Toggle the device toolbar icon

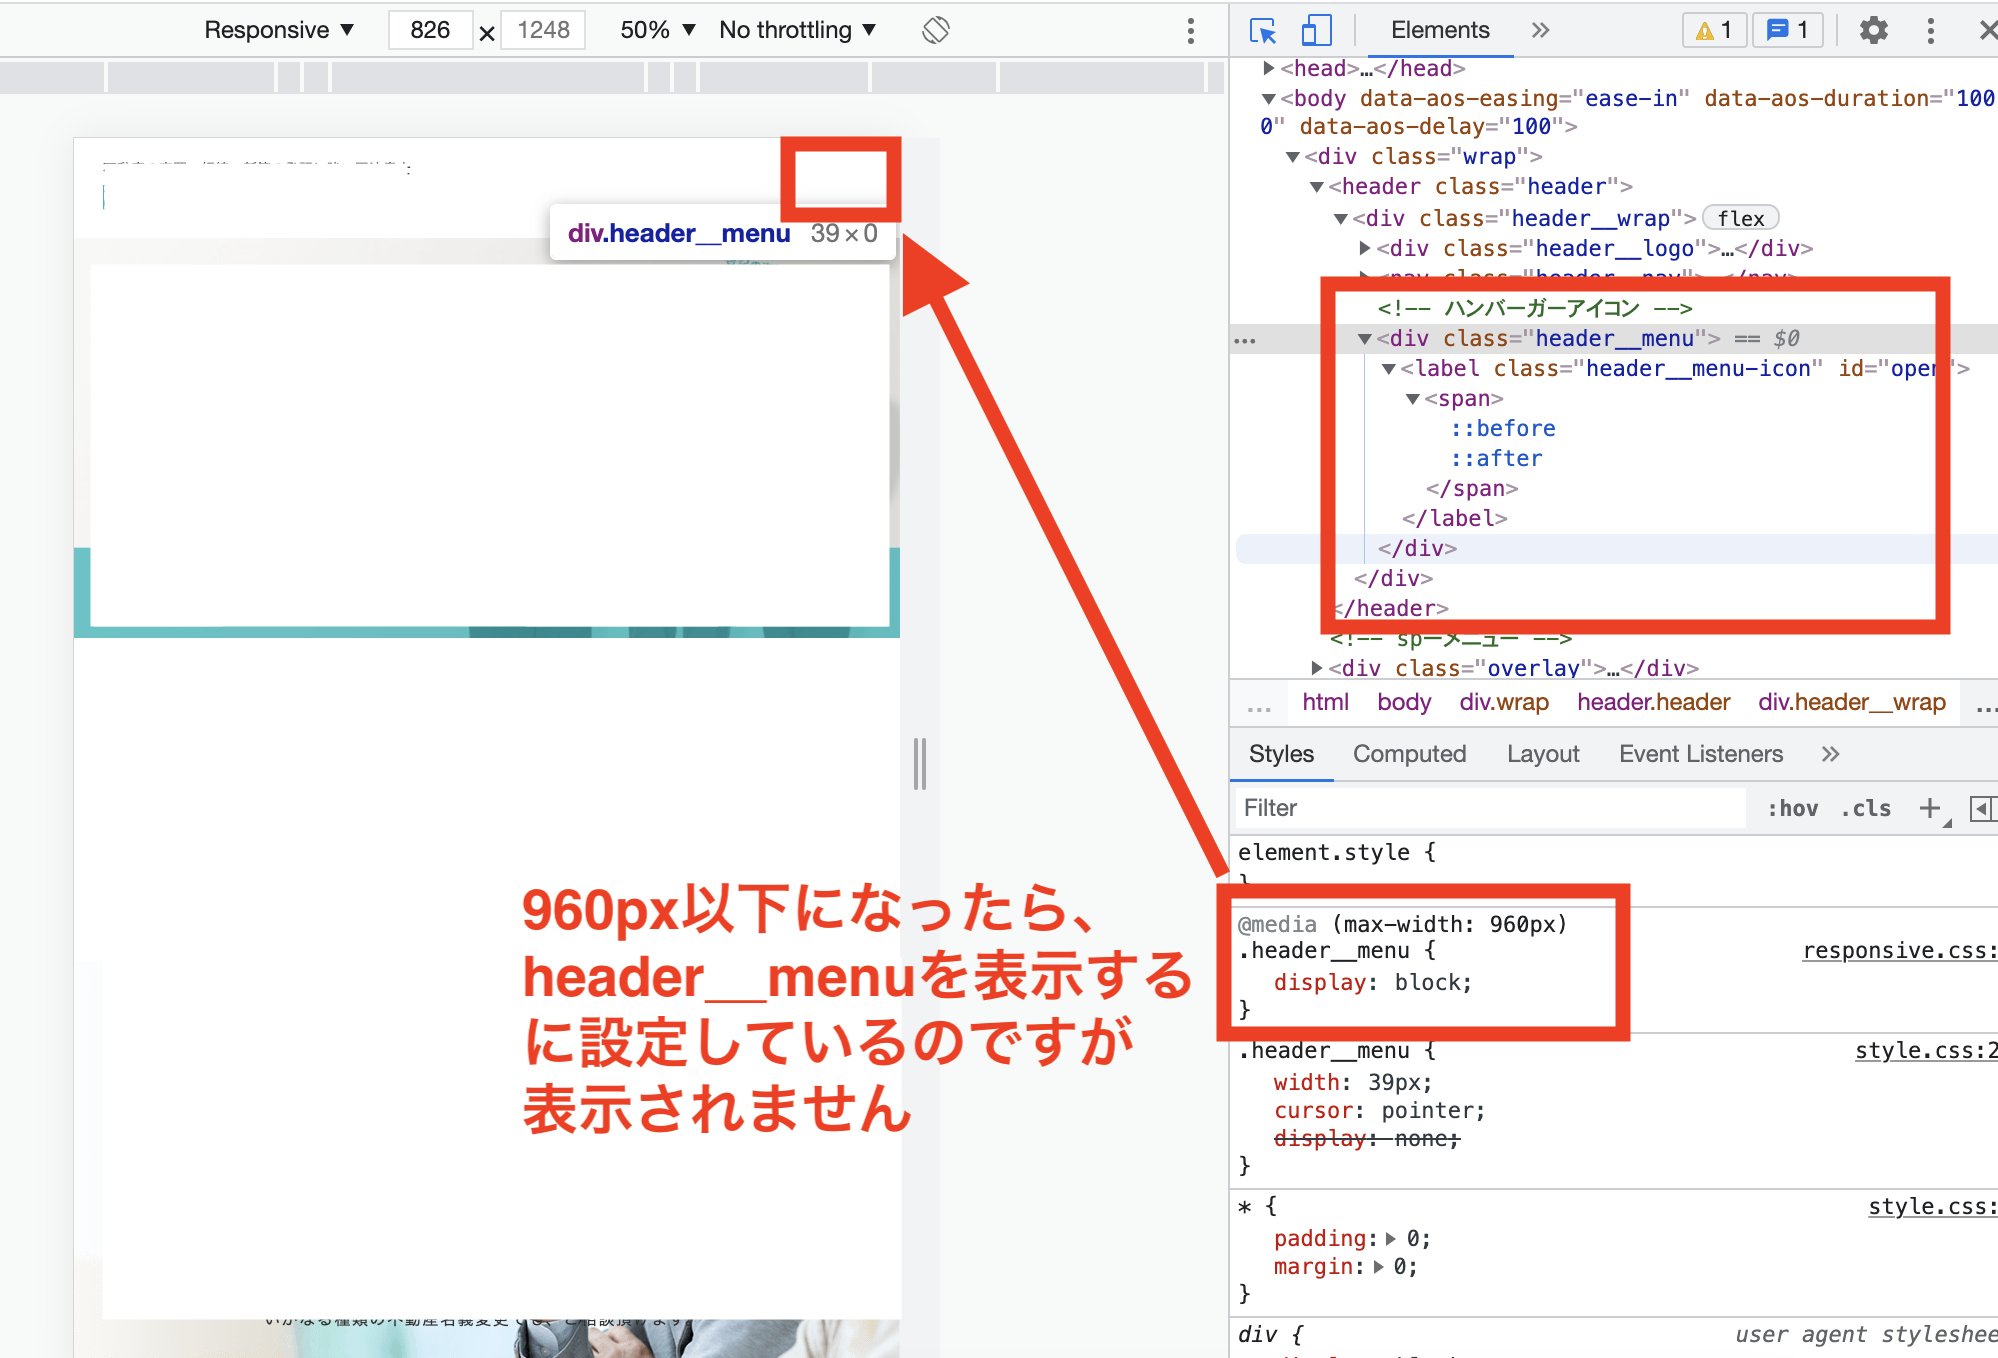[1315, 31]
